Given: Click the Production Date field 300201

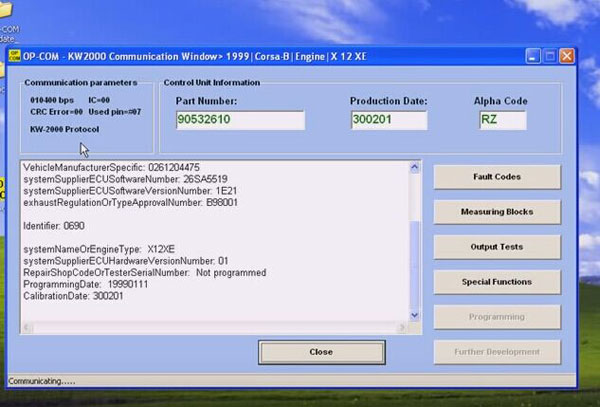Looking at the screenshot, I should tap(389, 120).
